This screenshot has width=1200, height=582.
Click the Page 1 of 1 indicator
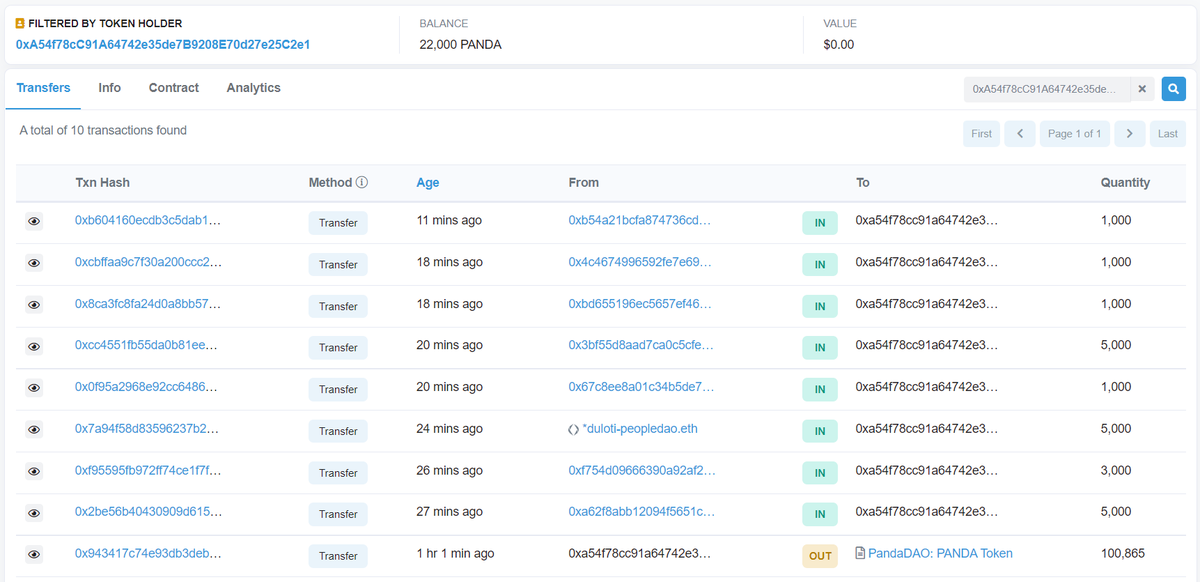click(x=1074, y=133)
